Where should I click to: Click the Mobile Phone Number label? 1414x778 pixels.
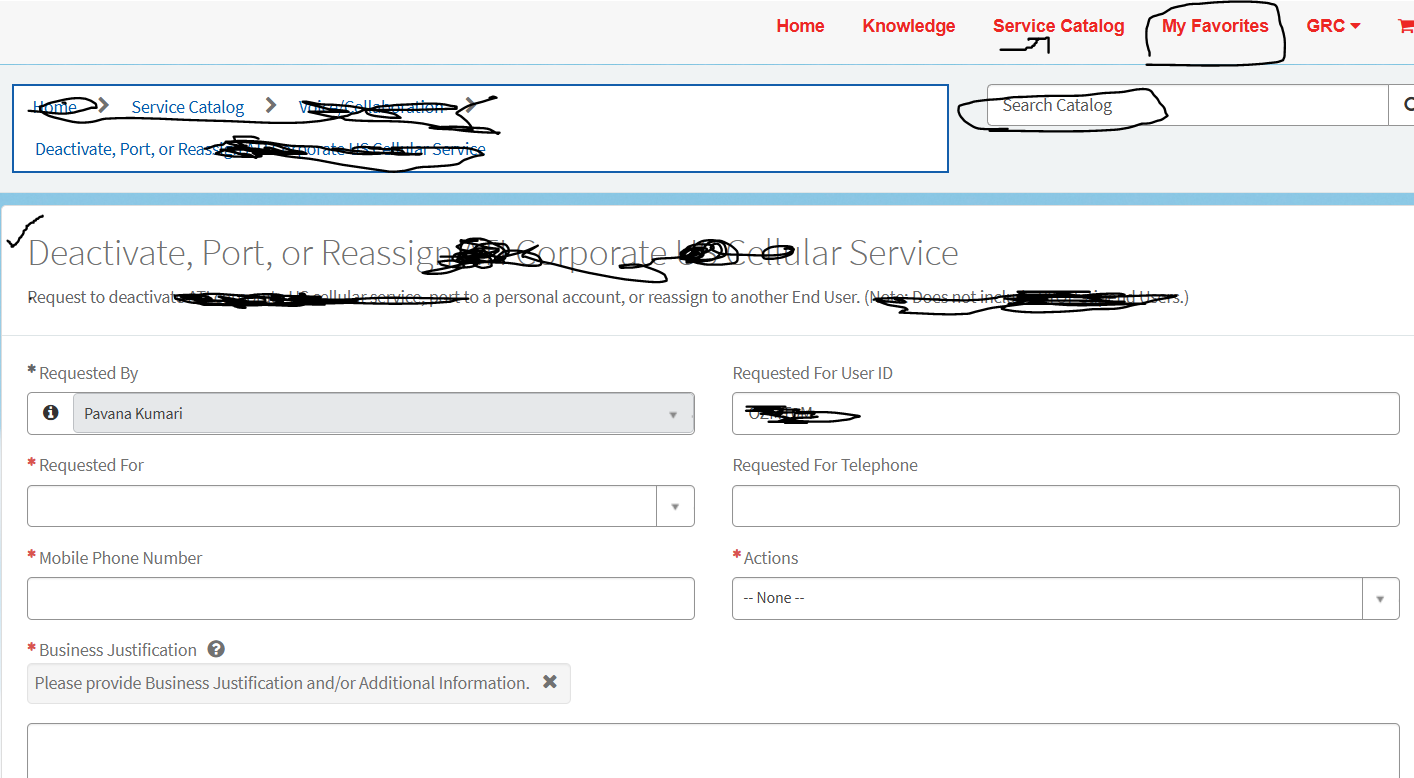120,558
